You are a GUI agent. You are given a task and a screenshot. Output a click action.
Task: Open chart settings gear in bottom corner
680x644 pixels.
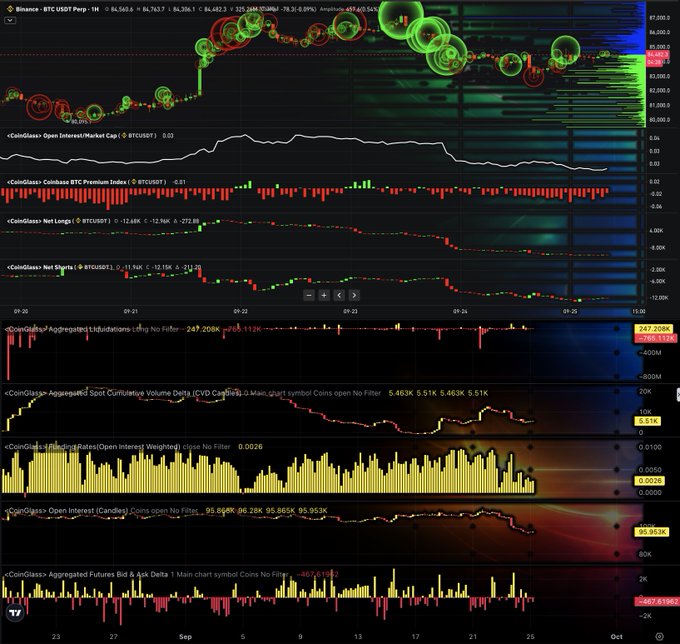point(660,637)
